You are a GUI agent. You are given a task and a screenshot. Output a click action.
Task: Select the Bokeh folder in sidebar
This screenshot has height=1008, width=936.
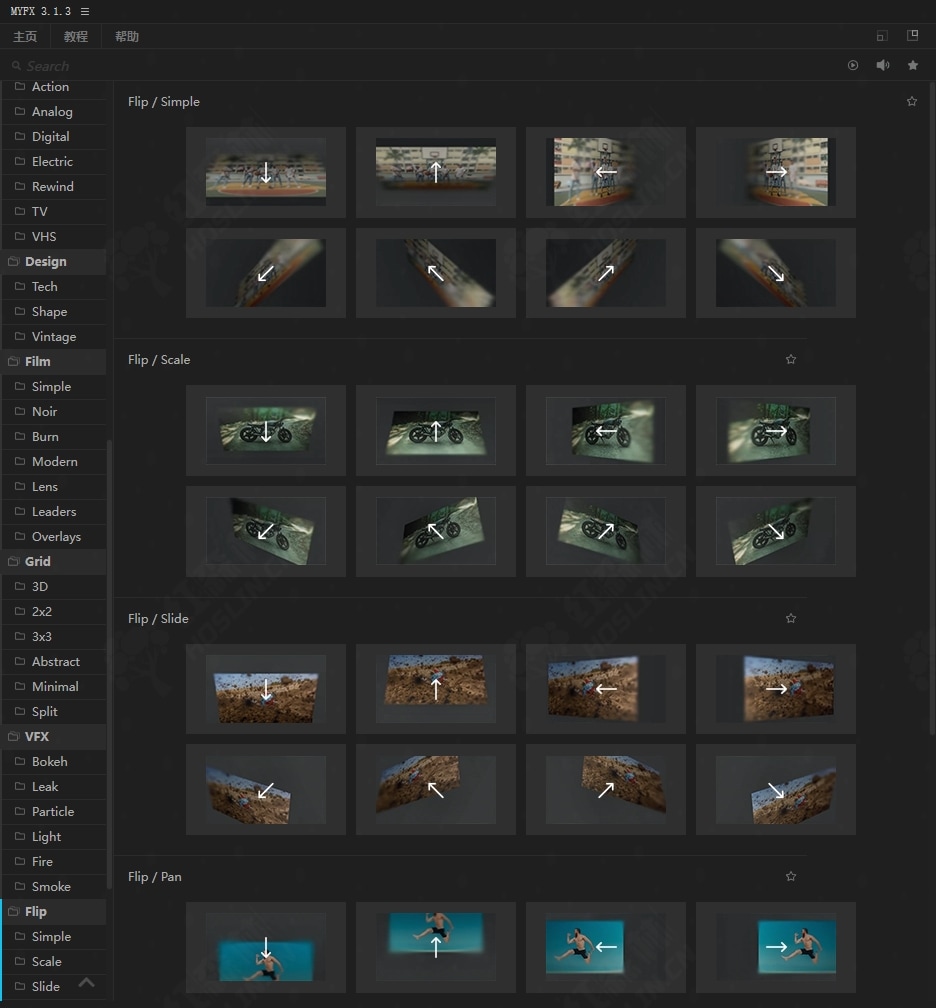tap(49, 761)
